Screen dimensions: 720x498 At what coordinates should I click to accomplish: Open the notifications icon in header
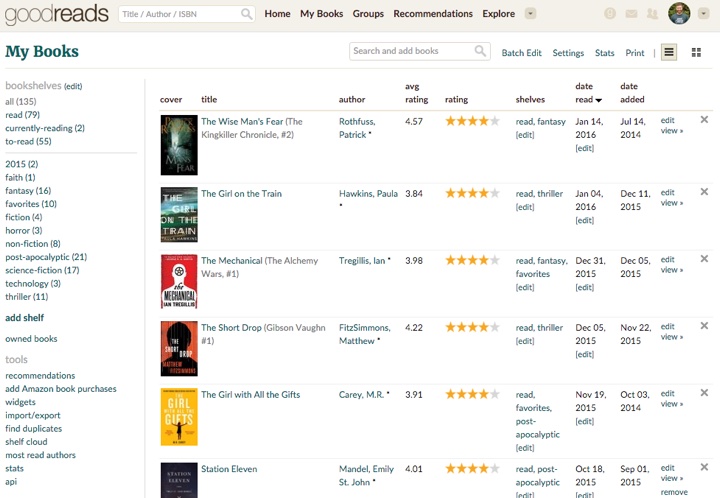pyautogui.click(x=610, y=14)
